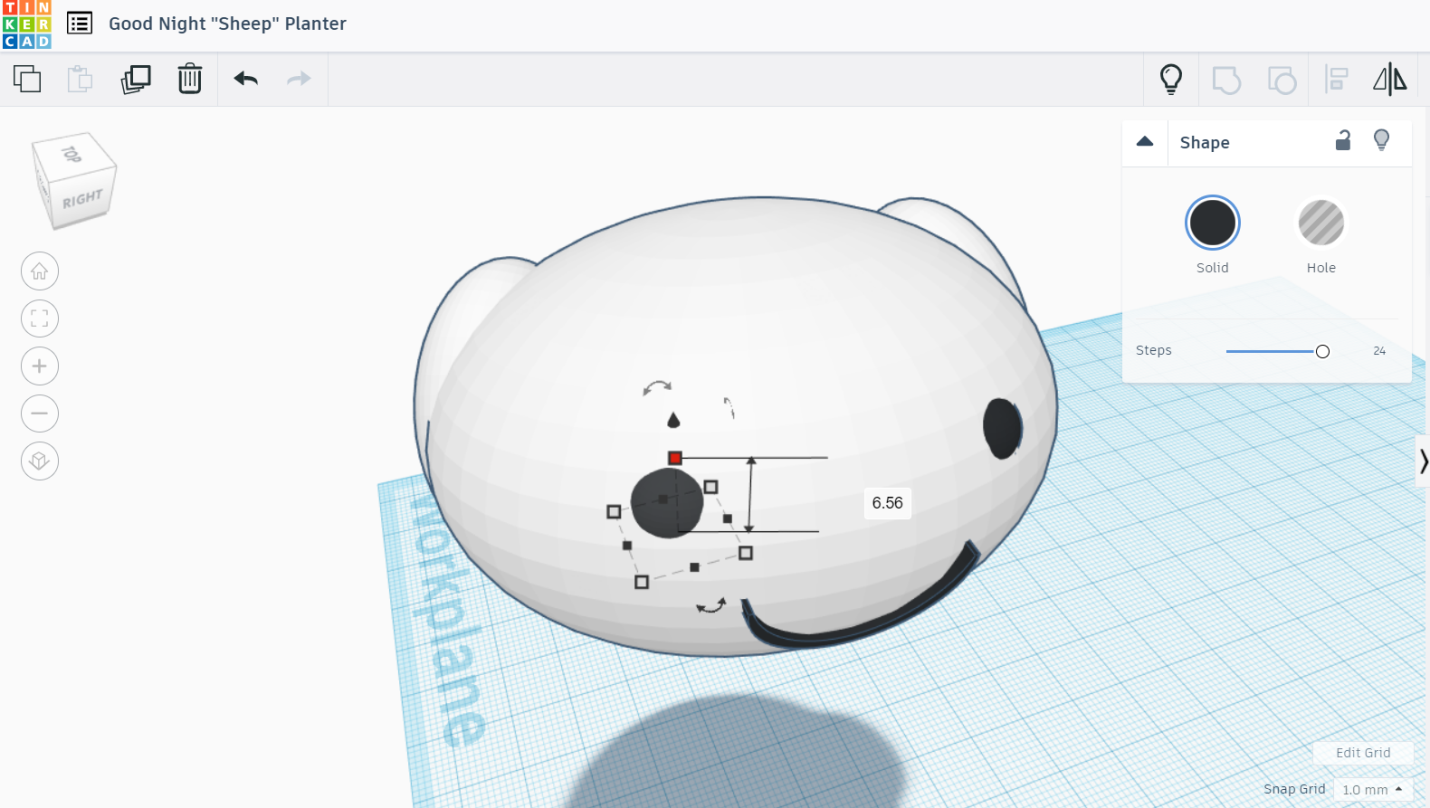
Task: Toggle the shape lock icon
Action: coord(1343,141)
